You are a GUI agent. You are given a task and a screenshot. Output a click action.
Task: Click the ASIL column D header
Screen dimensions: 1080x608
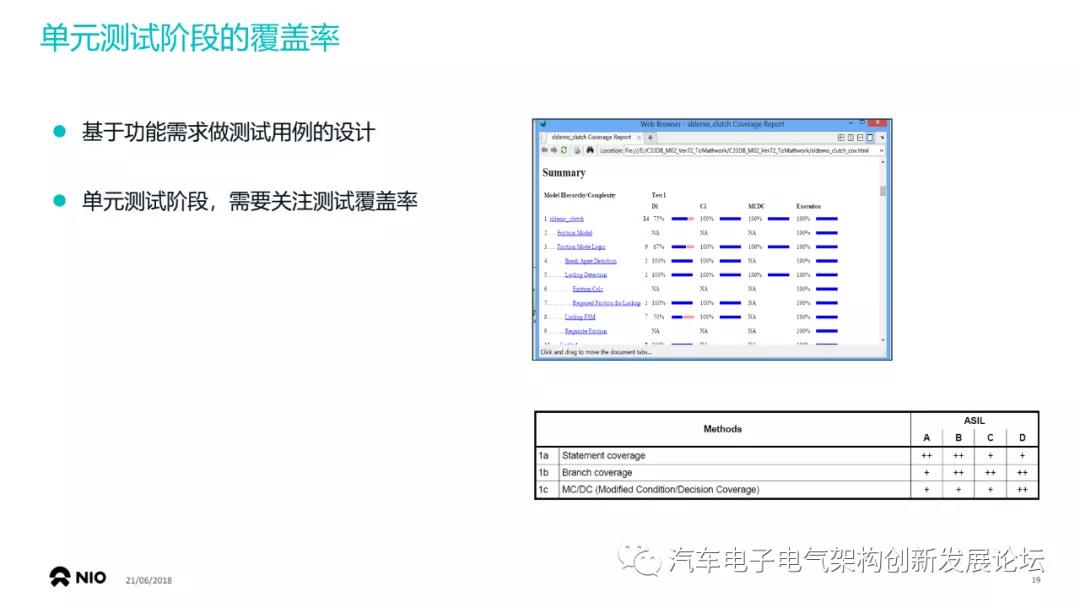pyautogui.click(x=1022, y=438)
